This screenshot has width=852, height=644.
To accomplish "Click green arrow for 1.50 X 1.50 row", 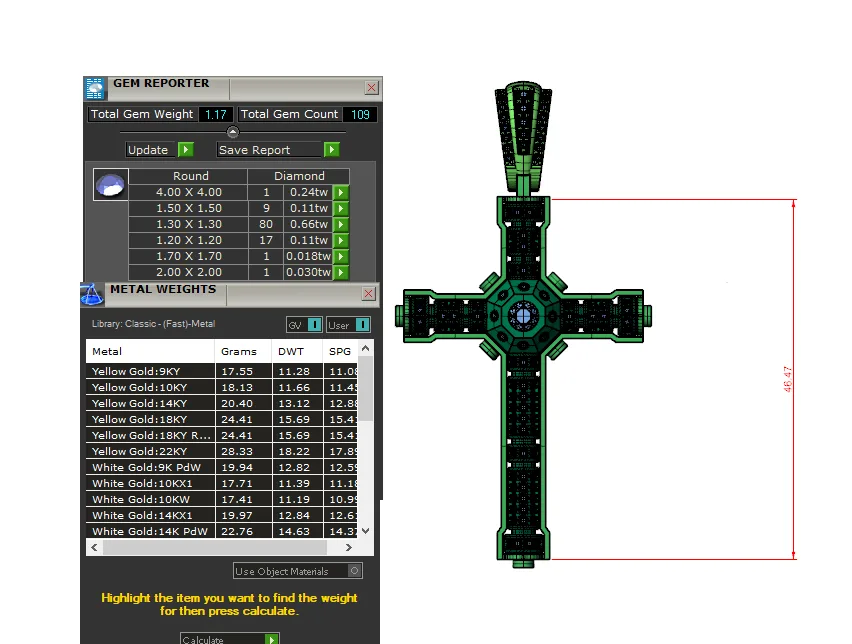I will 341,208.
